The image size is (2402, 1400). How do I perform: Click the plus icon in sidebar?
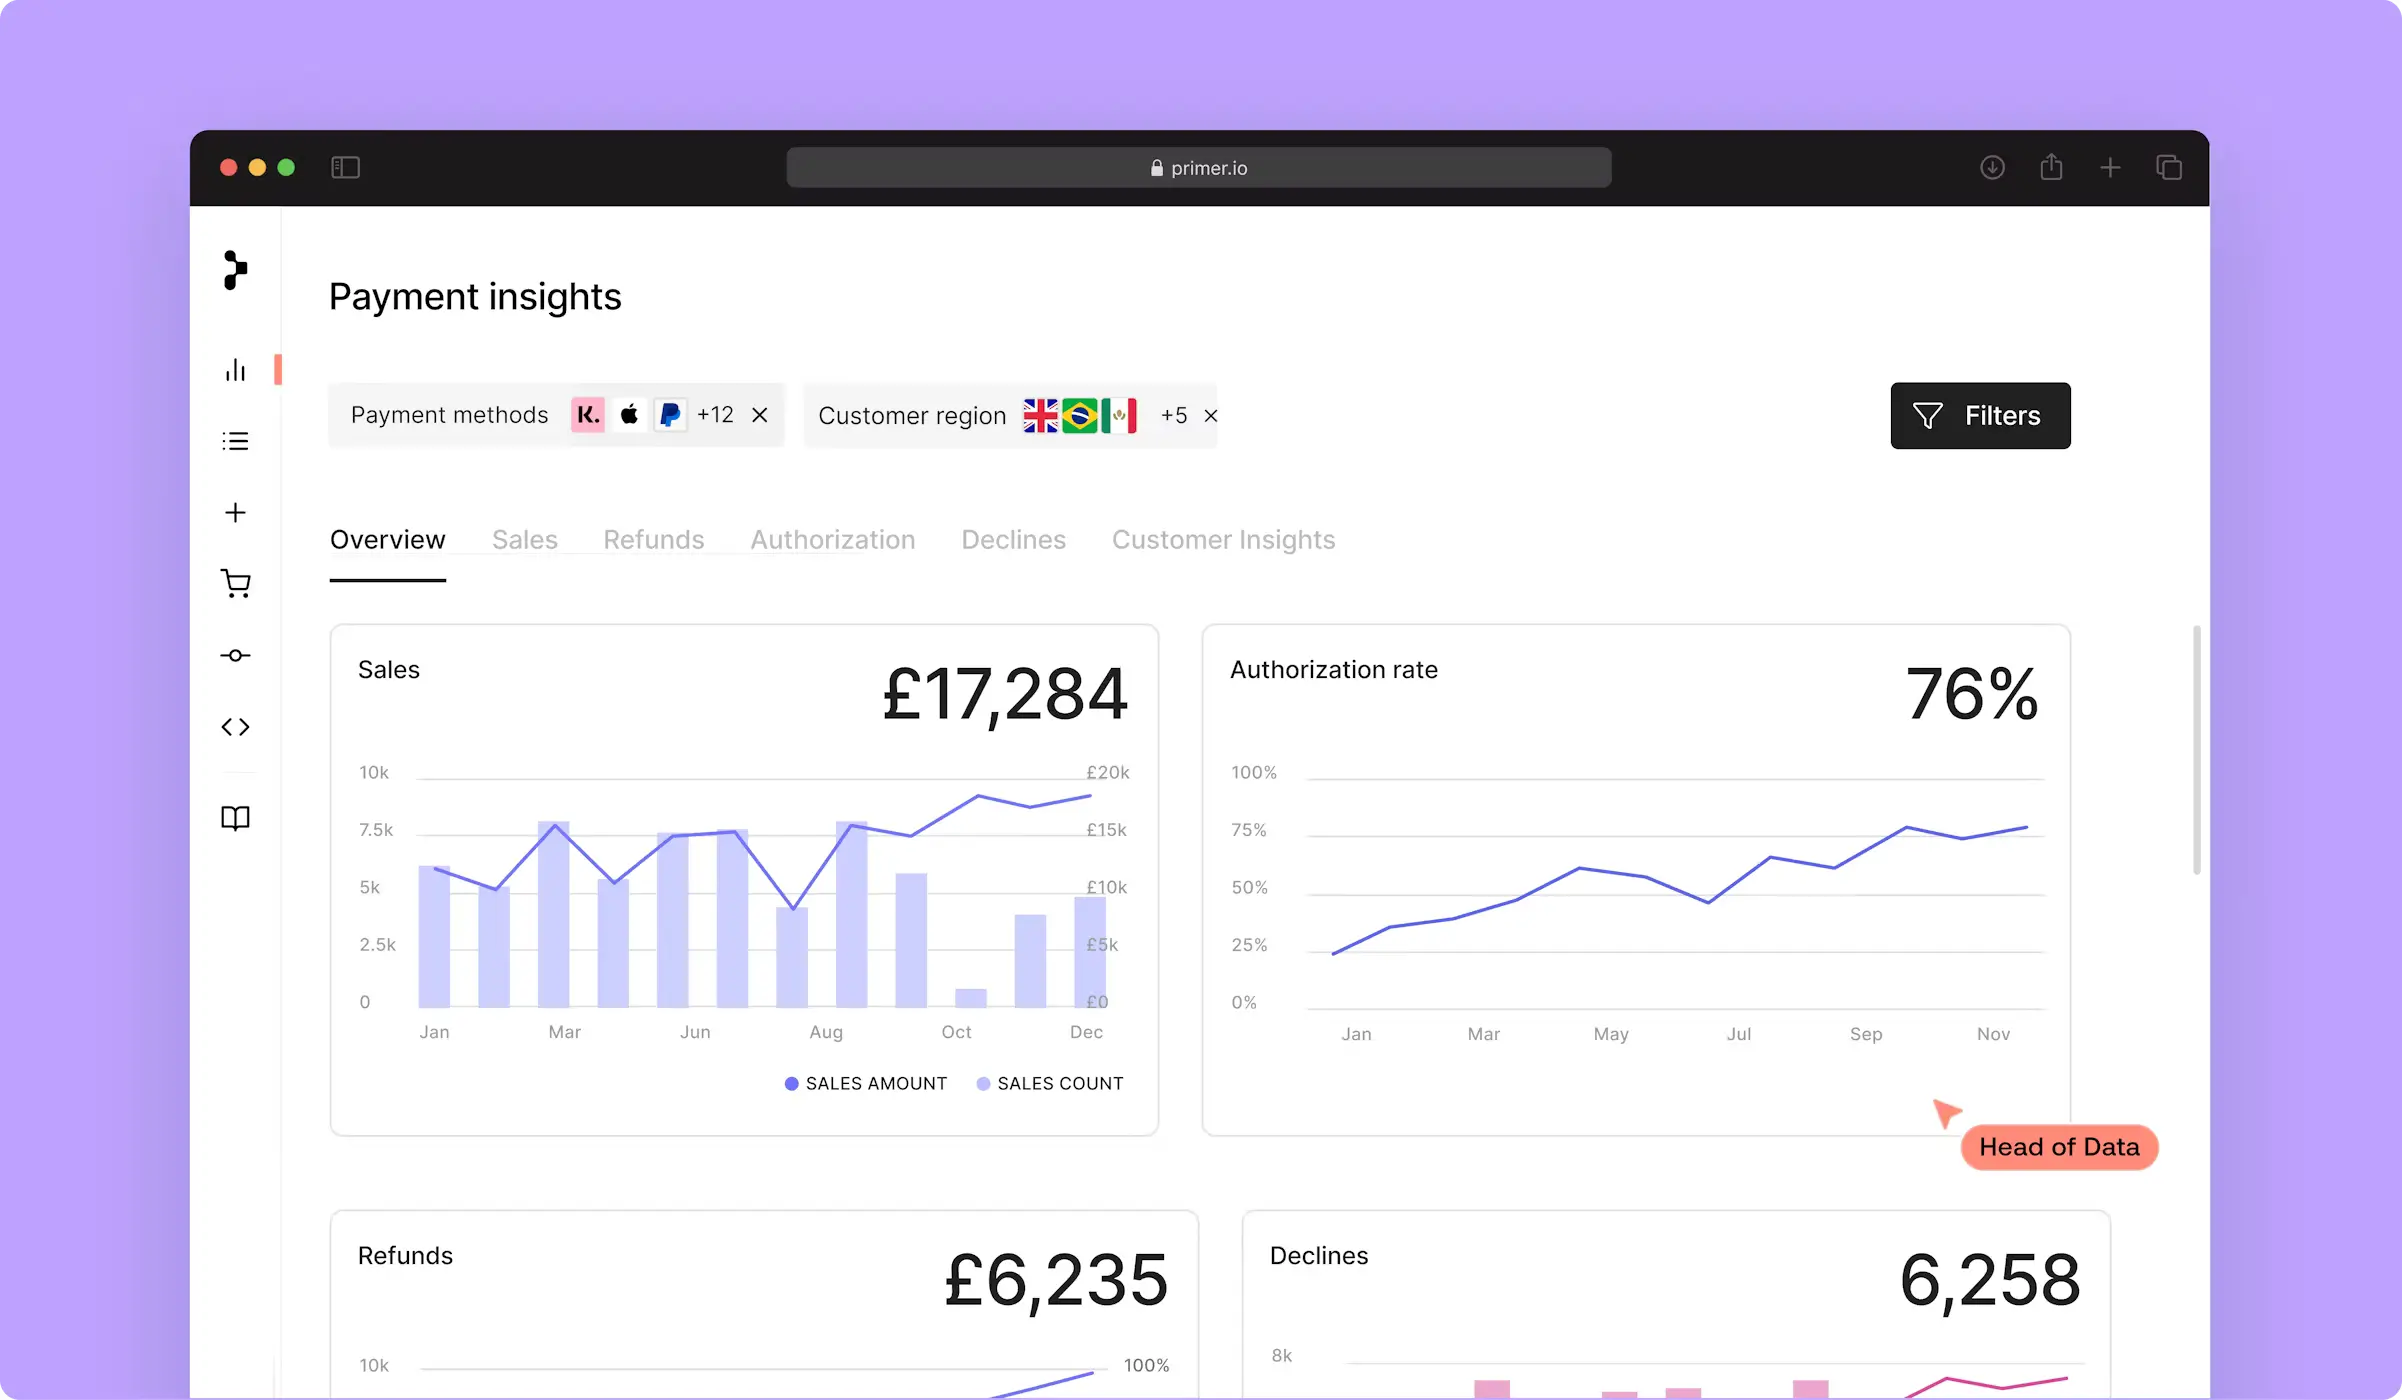pyautogui.click(x=235, y=513)
